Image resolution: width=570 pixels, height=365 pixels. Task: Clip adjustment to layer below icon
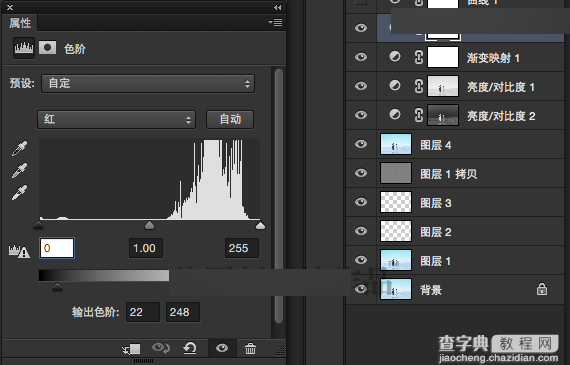pyautogui.click(x=131, y=349)
